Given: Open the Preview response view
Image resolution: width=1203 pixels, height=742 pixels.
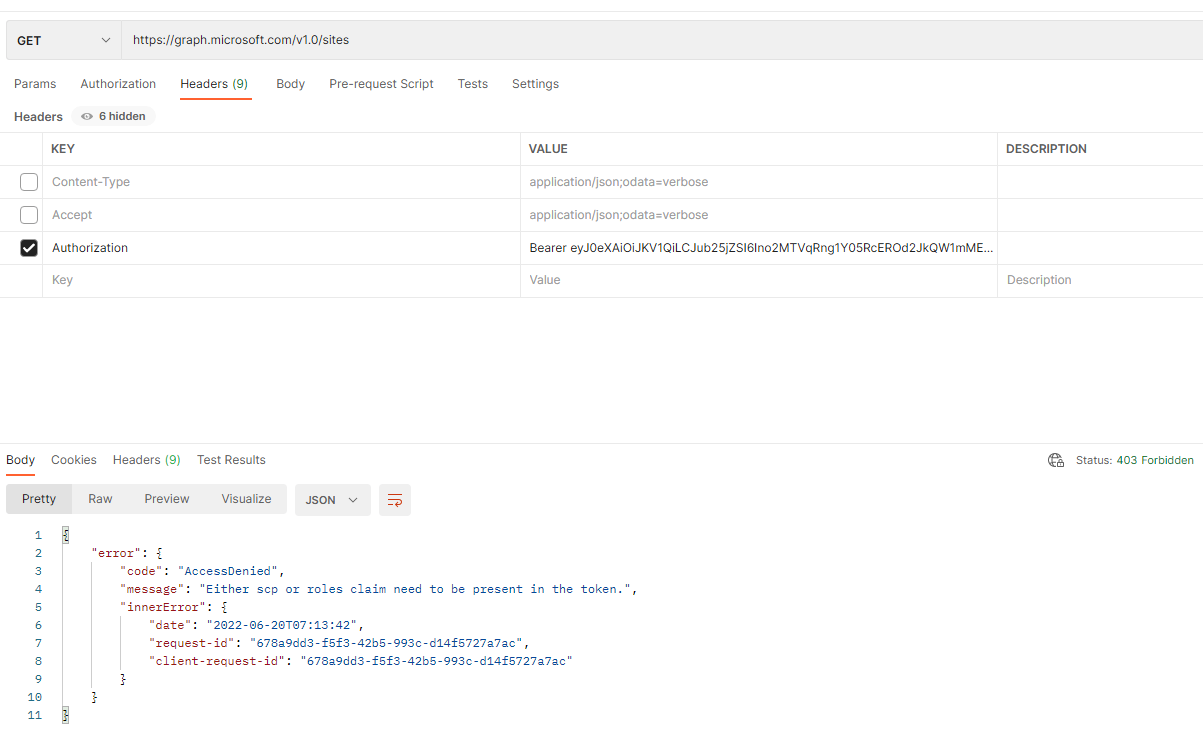Looking at the screenshot, I should (x=166, y=498).
